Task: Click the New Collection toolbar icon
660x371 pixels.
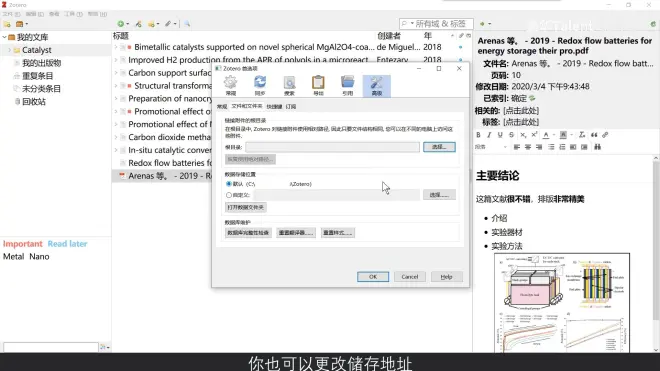Action: tap(7, 24)
